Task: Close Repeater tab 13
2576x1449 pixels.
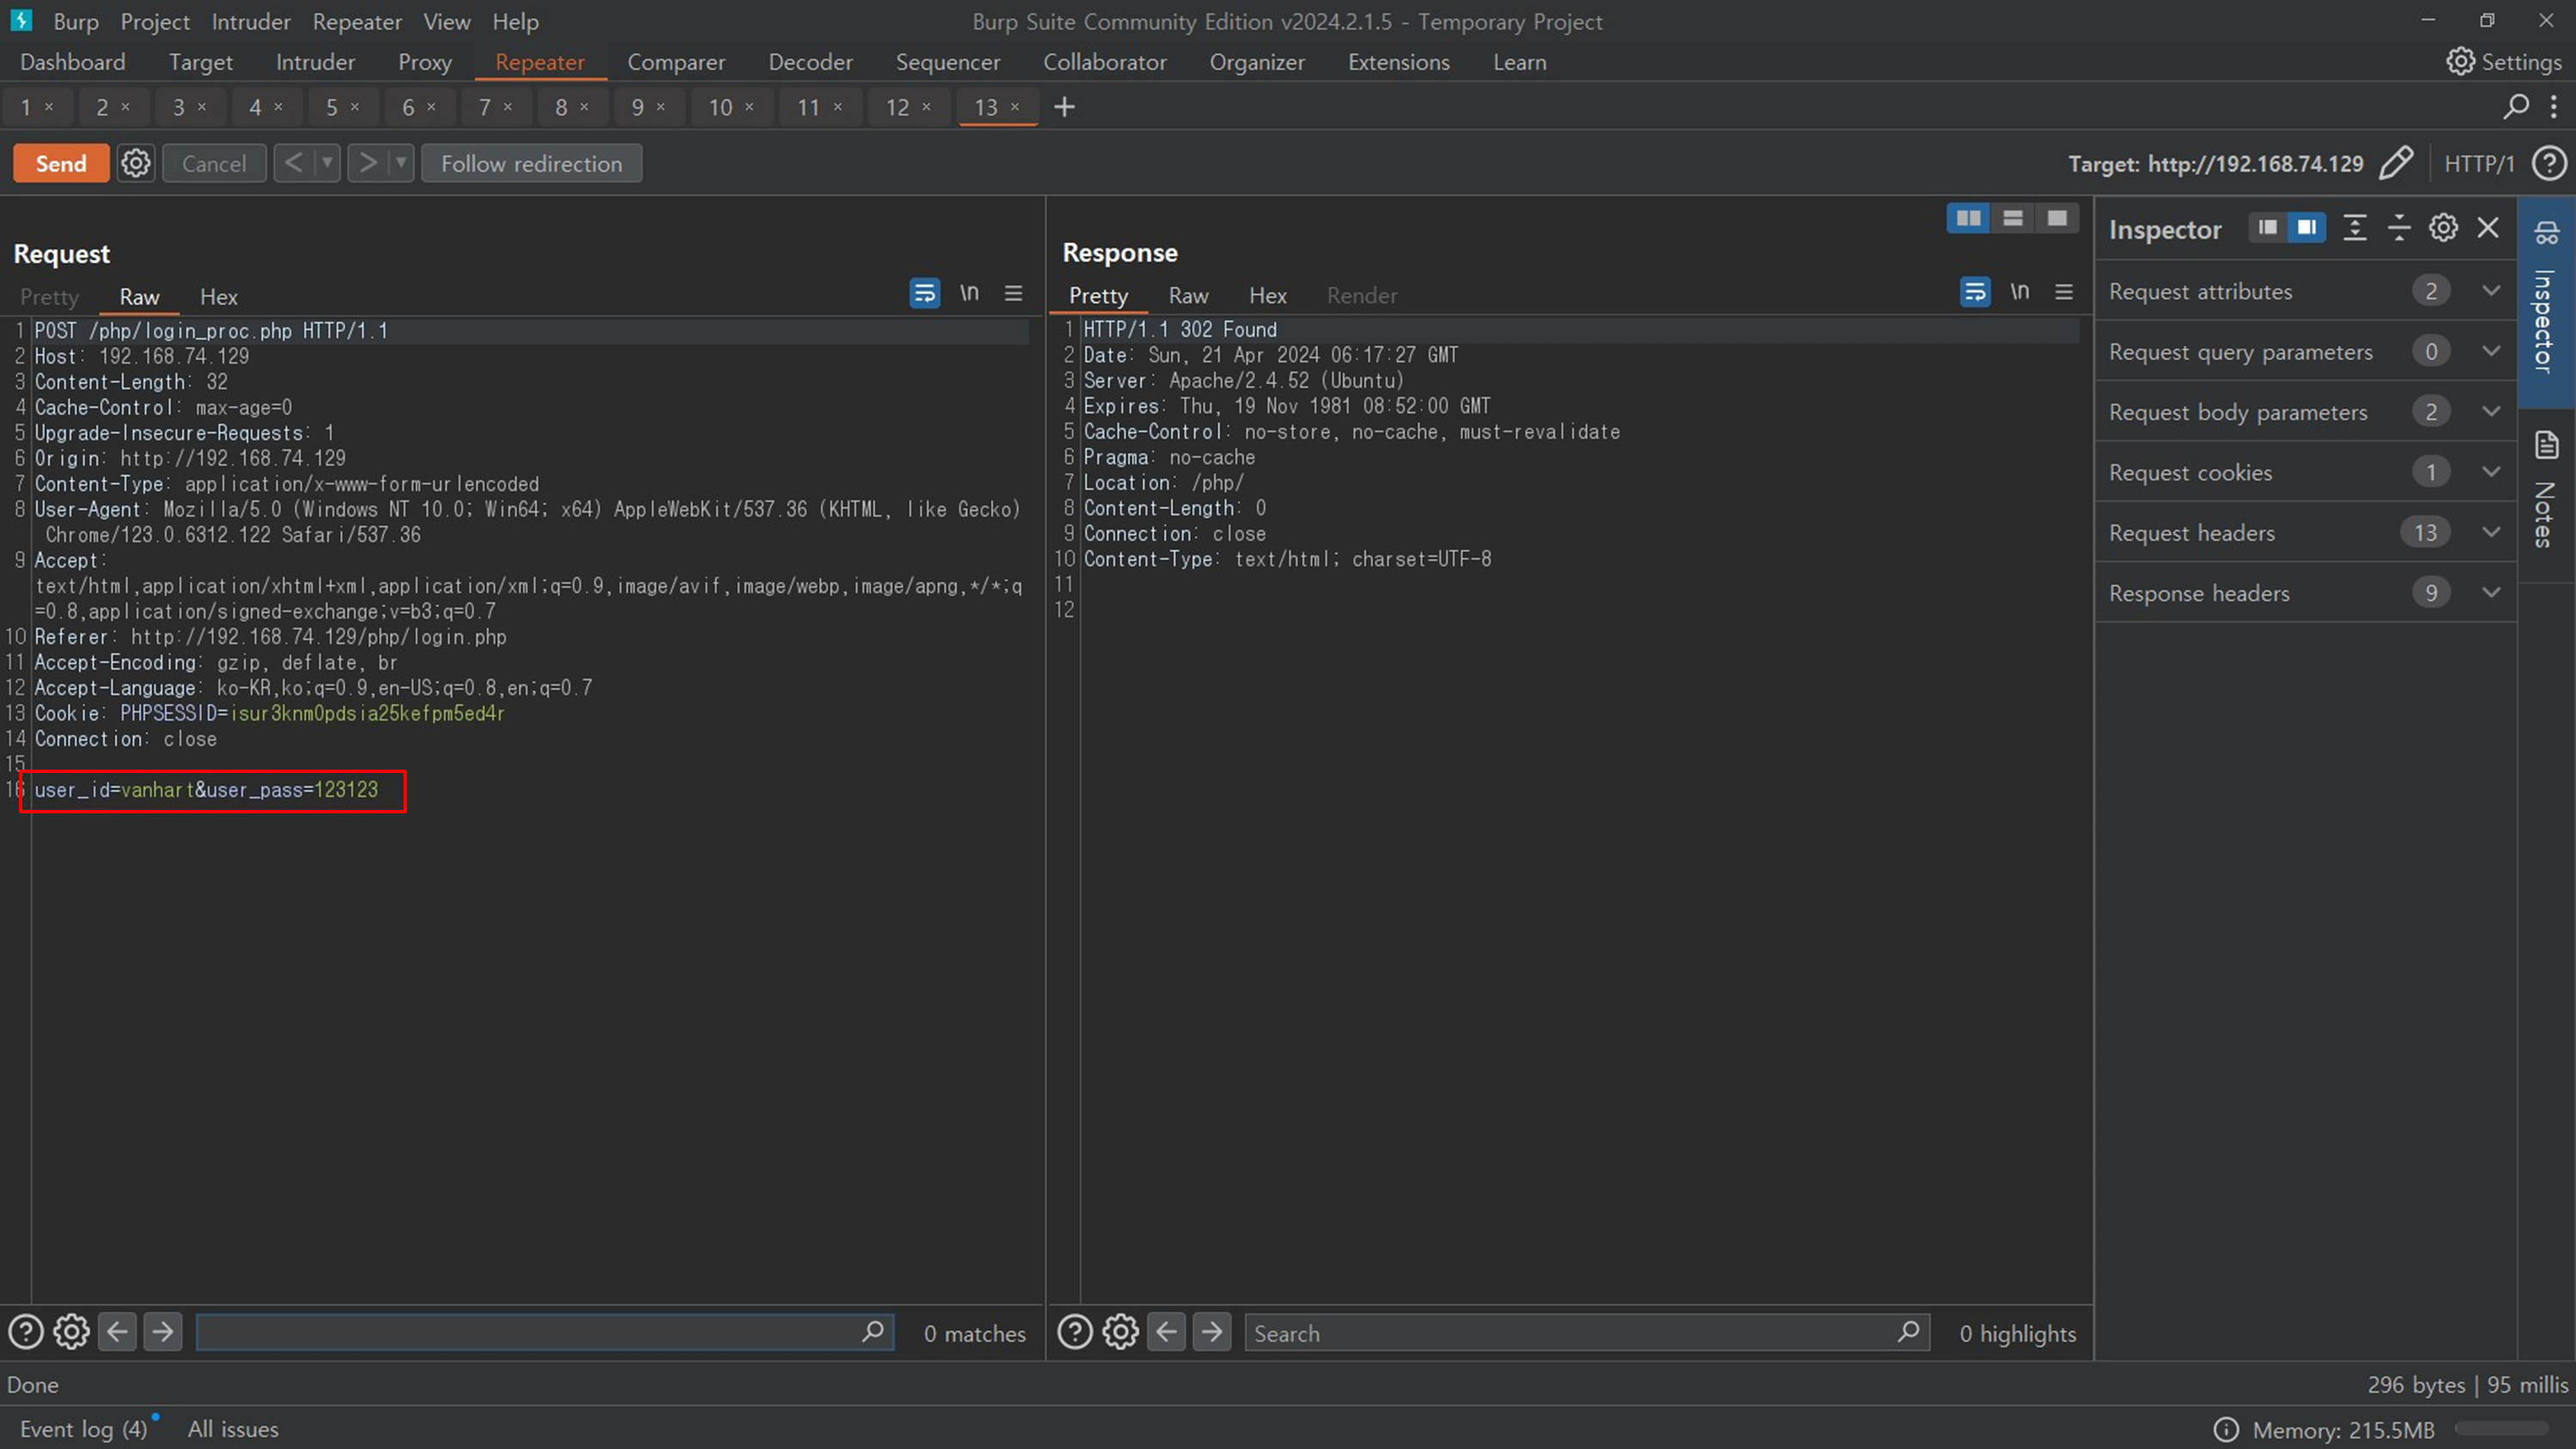Action: [1015, 106]
